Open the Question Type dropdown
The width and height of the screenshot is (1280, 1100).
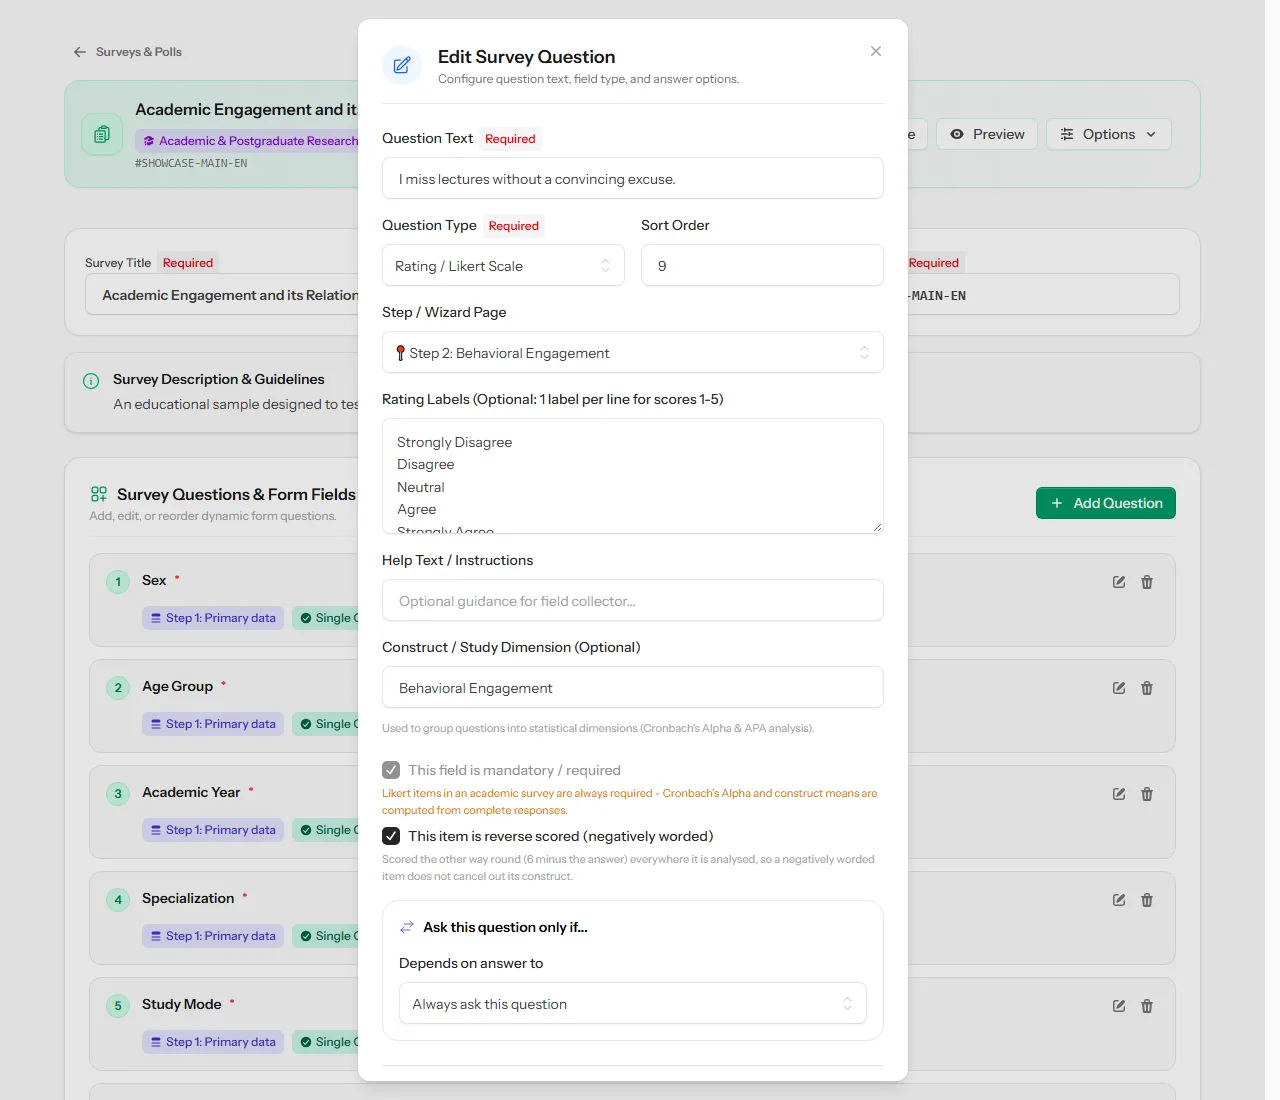pyautogui.click(x=503, y=266)
